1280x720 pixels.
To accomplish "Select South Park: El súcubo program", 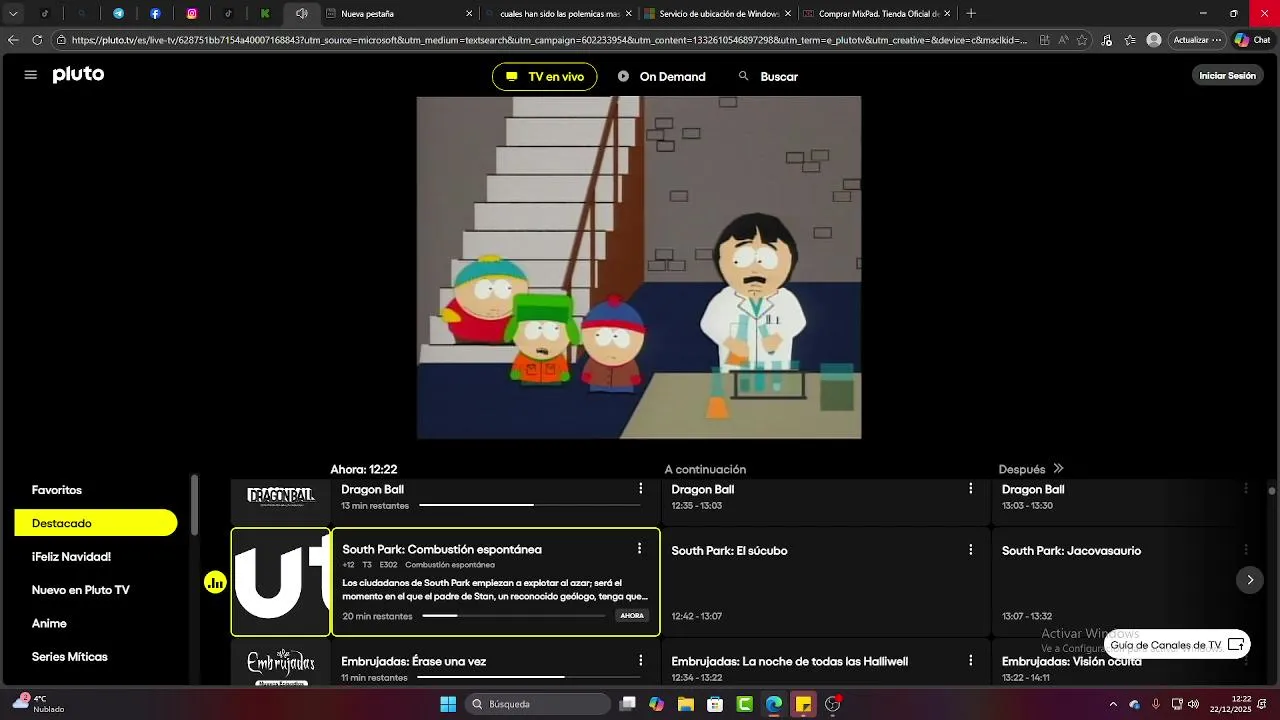I will 825,583.
